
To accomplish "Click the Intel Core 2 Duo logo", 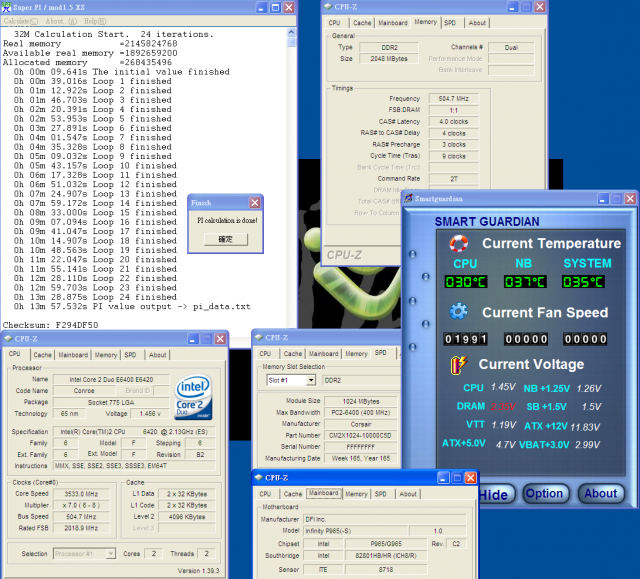I will click(x=193, y=397).
